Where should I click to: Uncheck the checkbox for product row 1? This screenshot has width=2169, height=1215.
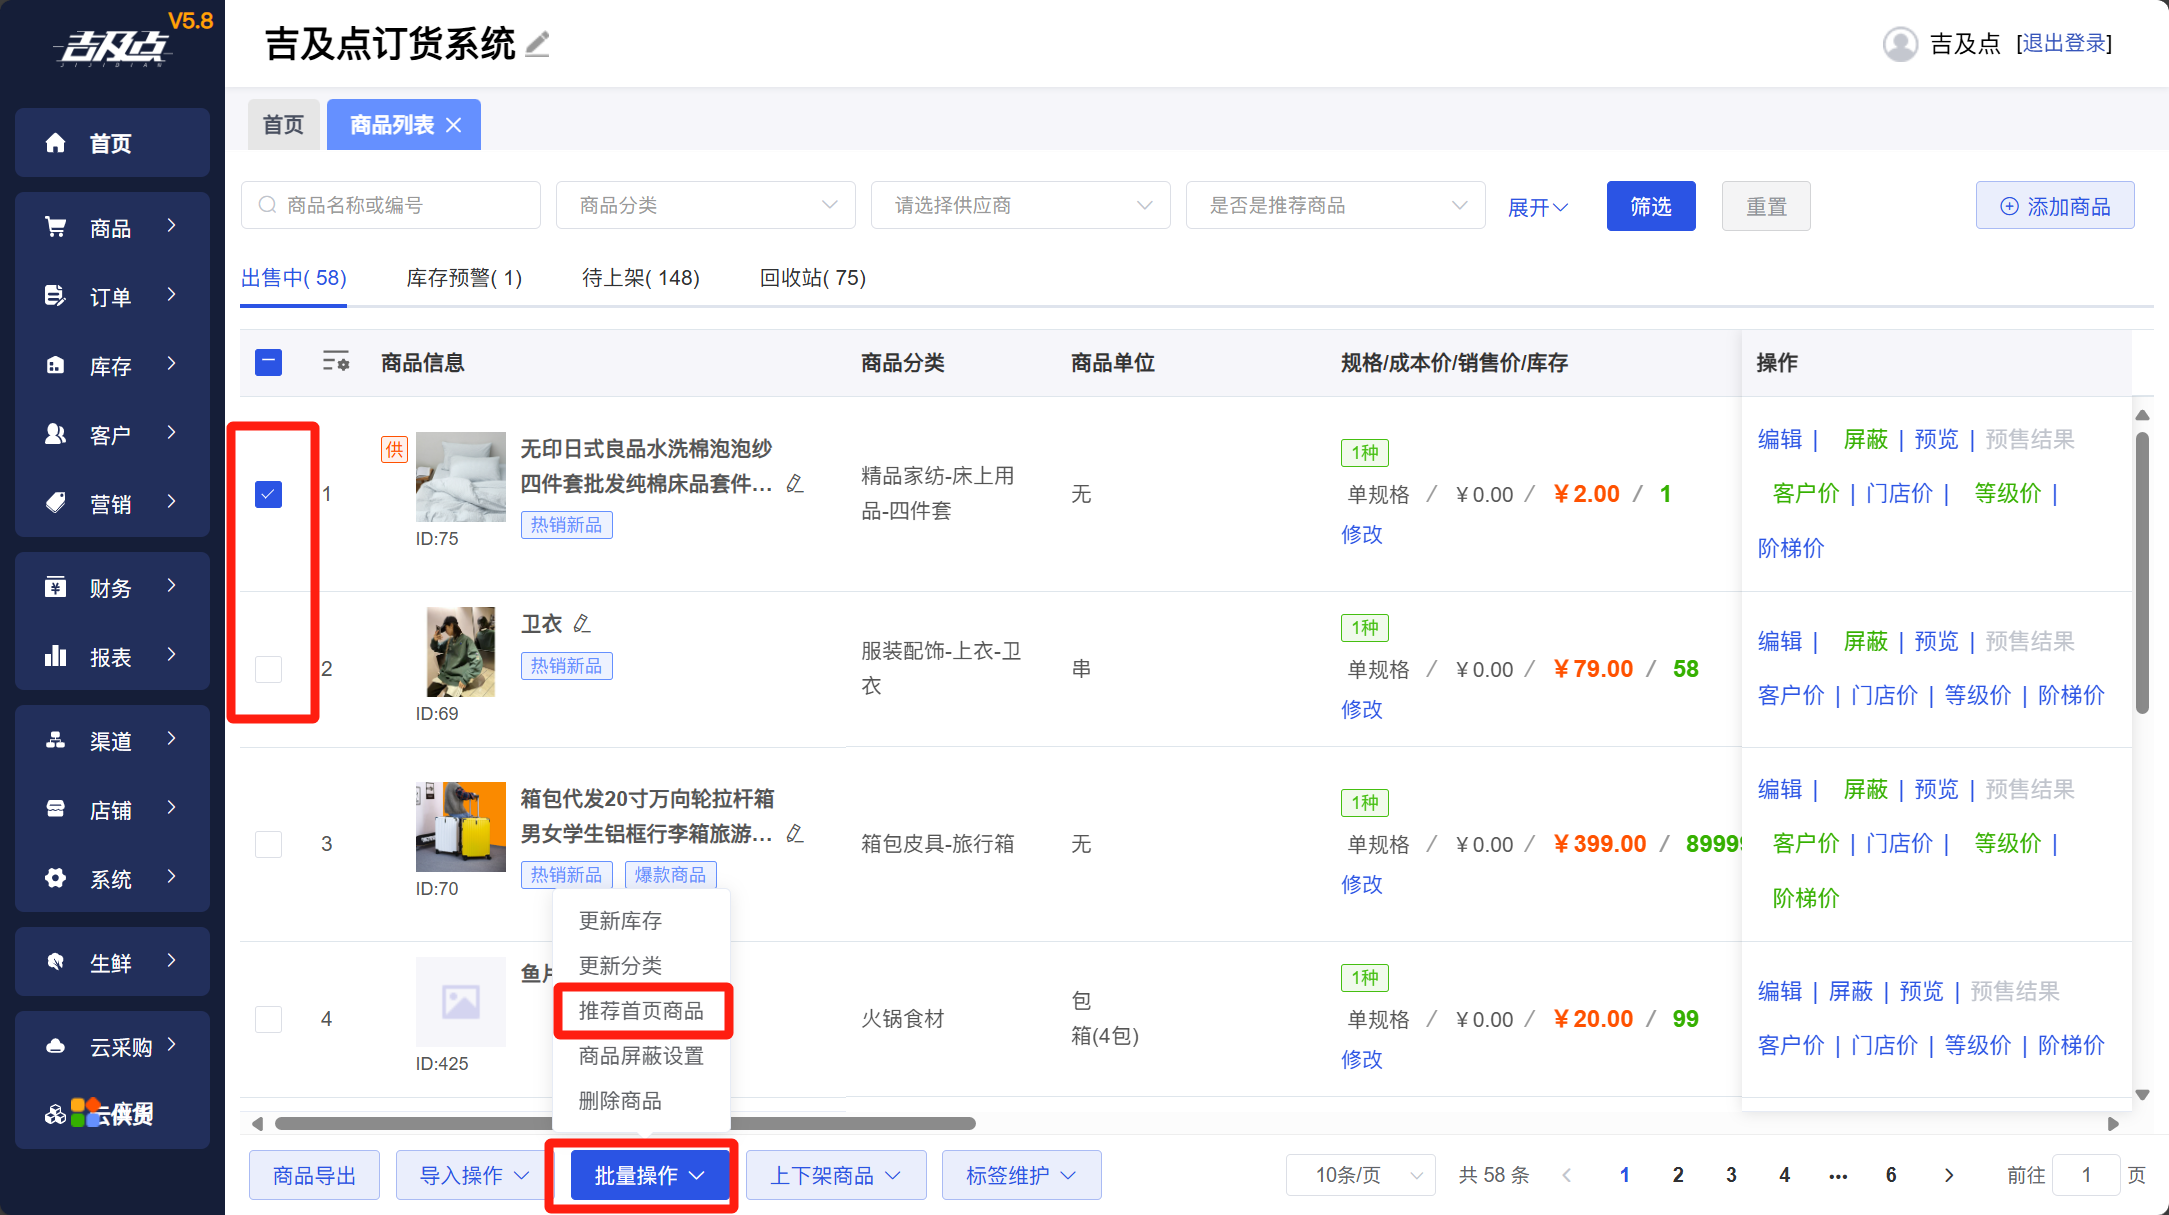(268, 494)
